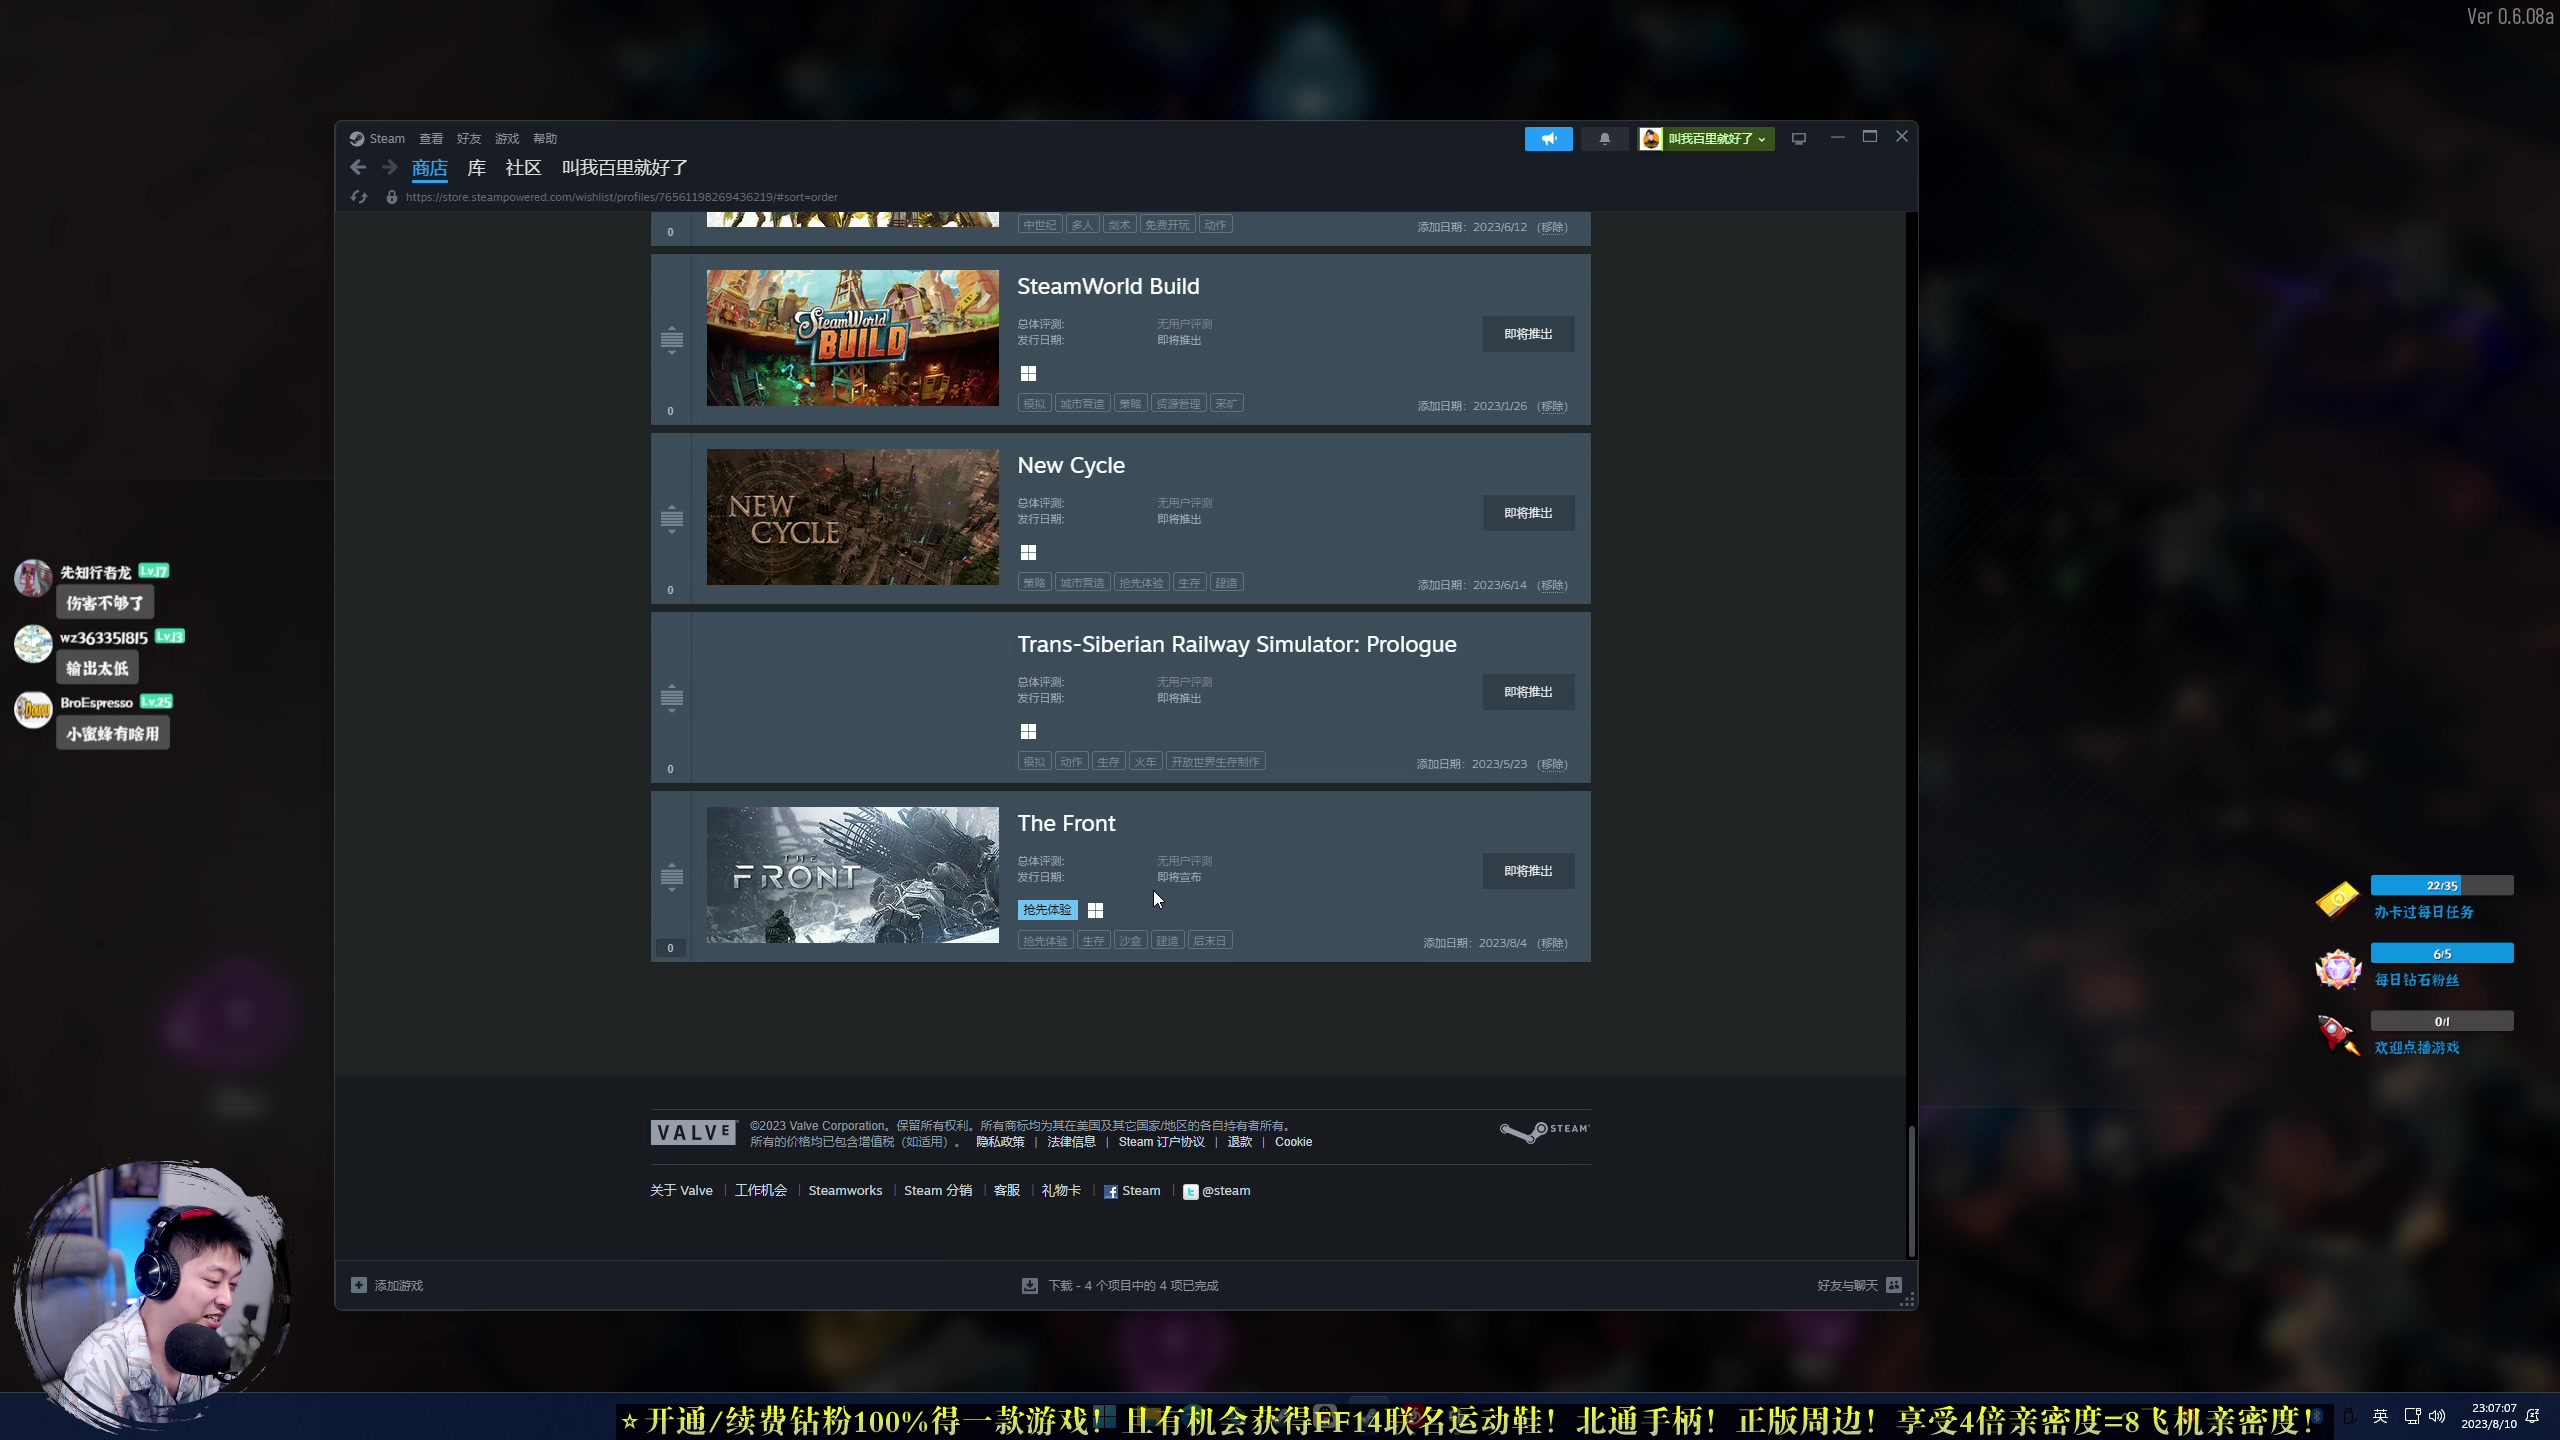Open the blue megaphone announcements button
Viewport: 2560px width, 1440px height.
tap(1548, 139)
